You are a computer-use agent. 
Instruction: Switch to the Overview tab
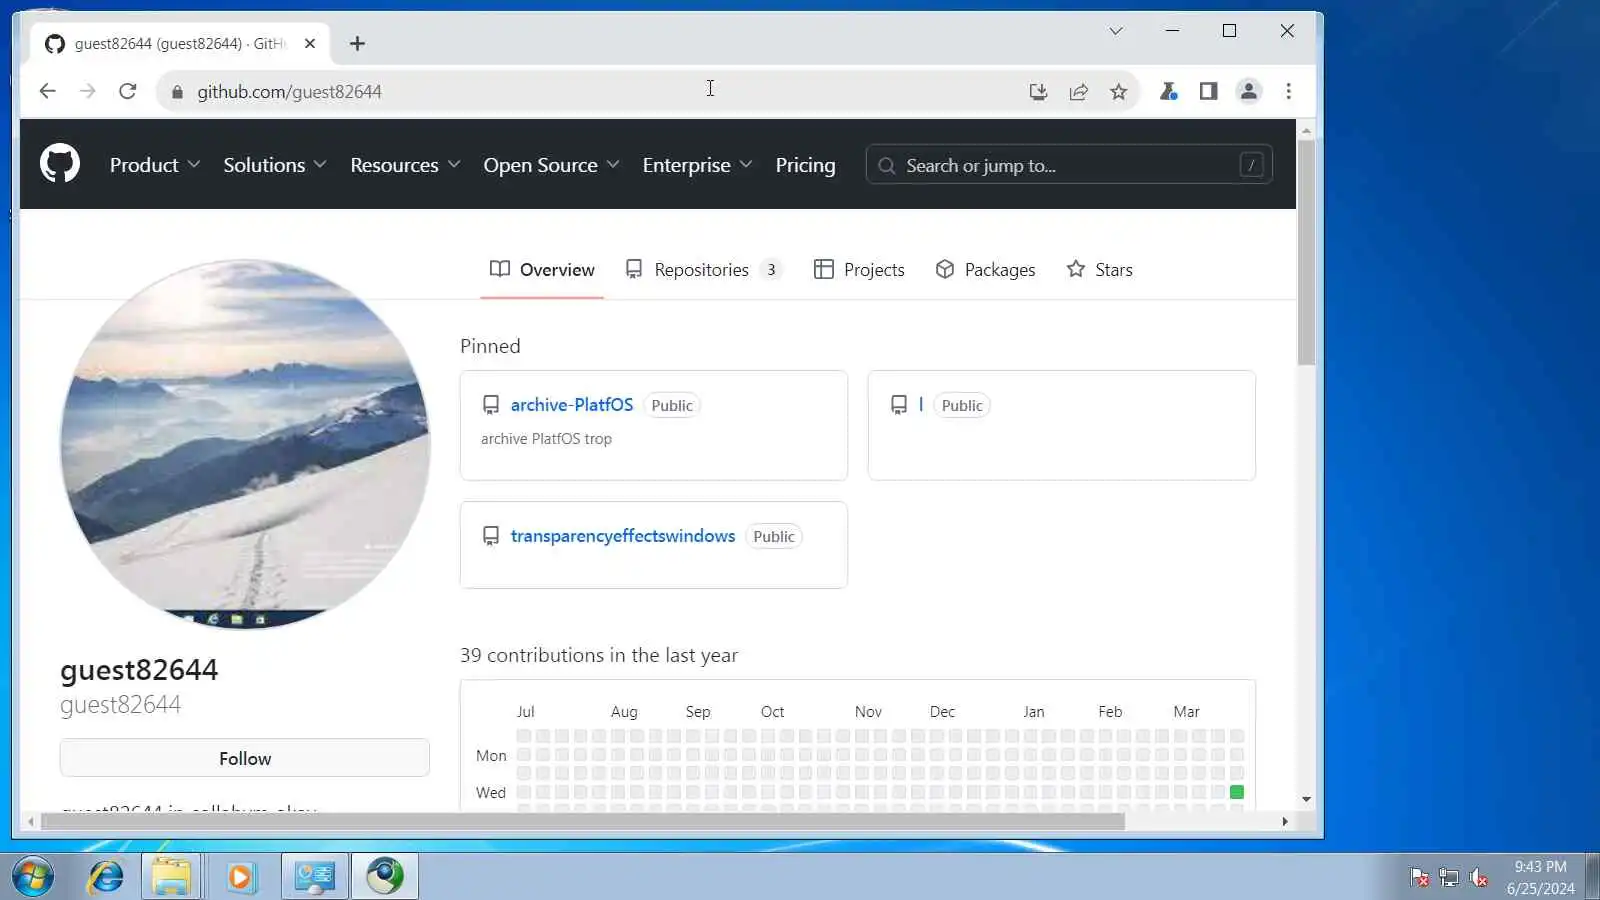542,269
